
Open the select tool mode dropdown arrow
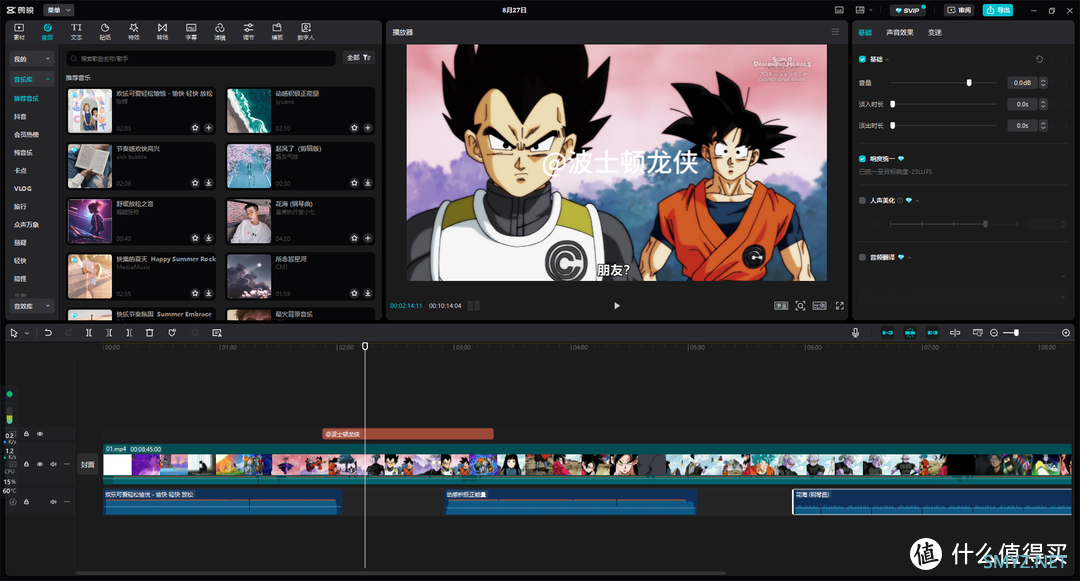27,333
